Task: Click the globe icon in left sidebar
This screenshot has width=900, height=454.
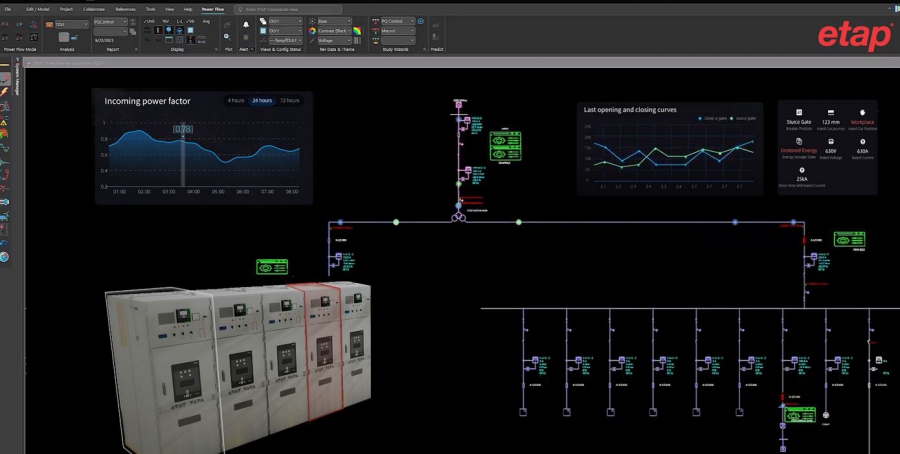Action: (x=5, y=257)
